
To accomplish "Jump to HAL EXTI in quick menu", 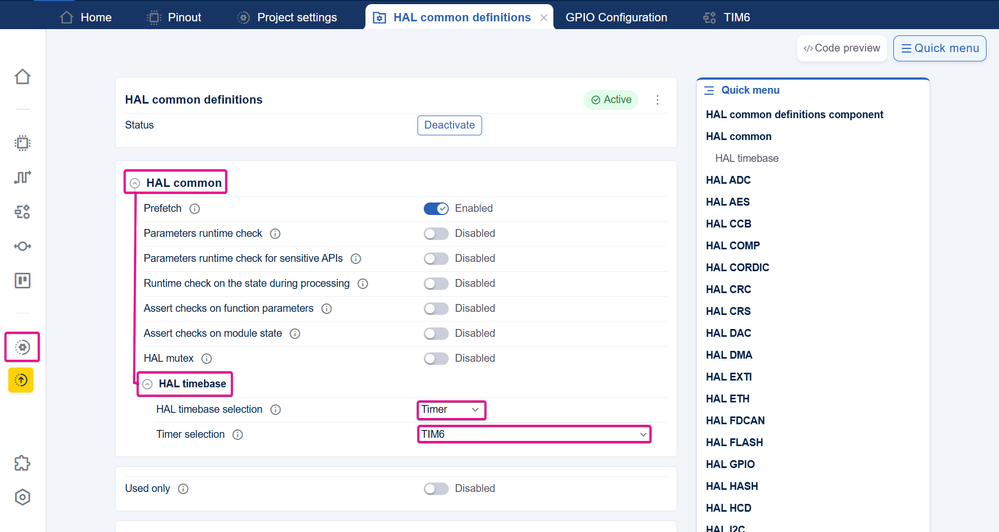I will coord(729,377).
